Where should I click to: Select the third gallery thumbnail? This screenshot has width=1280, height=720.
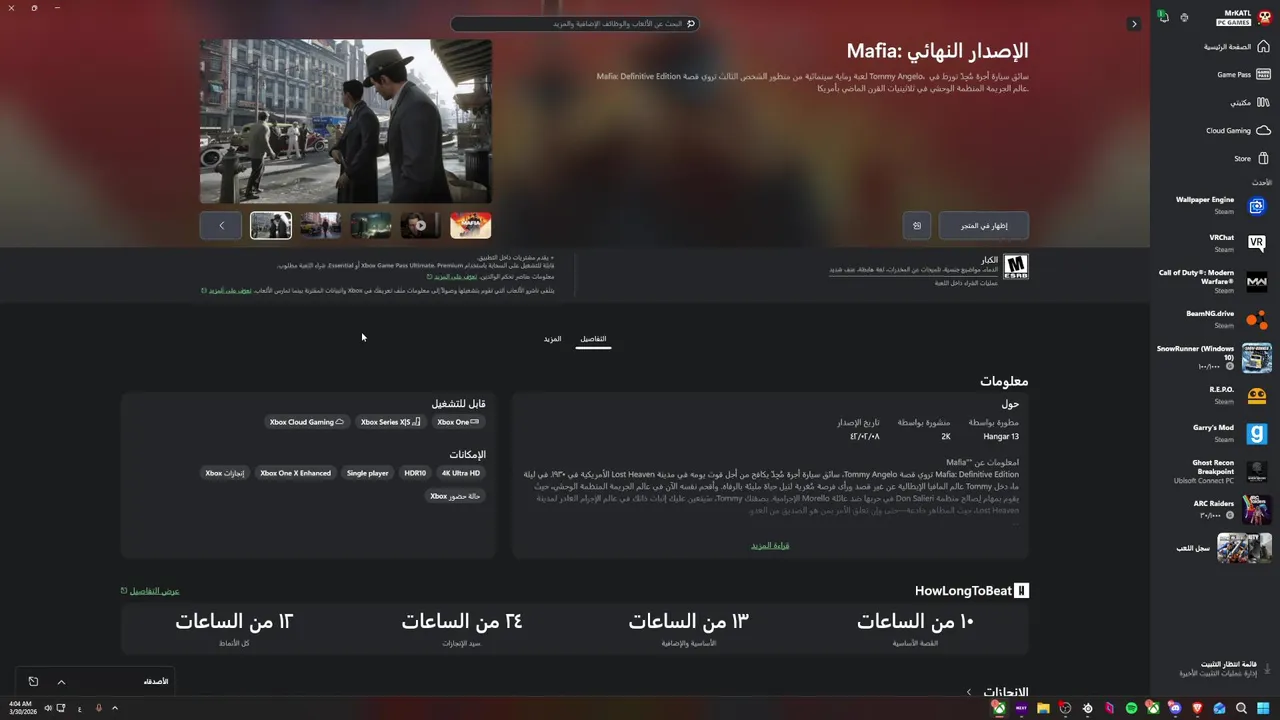click(x=371, y=226)
